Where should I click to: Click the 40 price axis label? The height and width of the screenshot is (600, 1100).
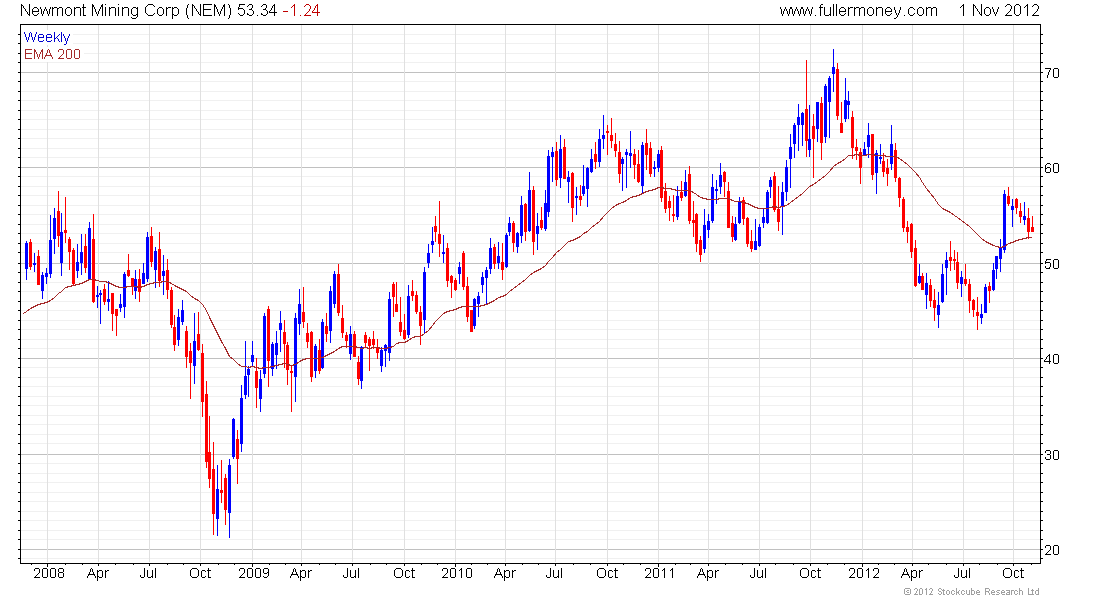(1052, 359)
